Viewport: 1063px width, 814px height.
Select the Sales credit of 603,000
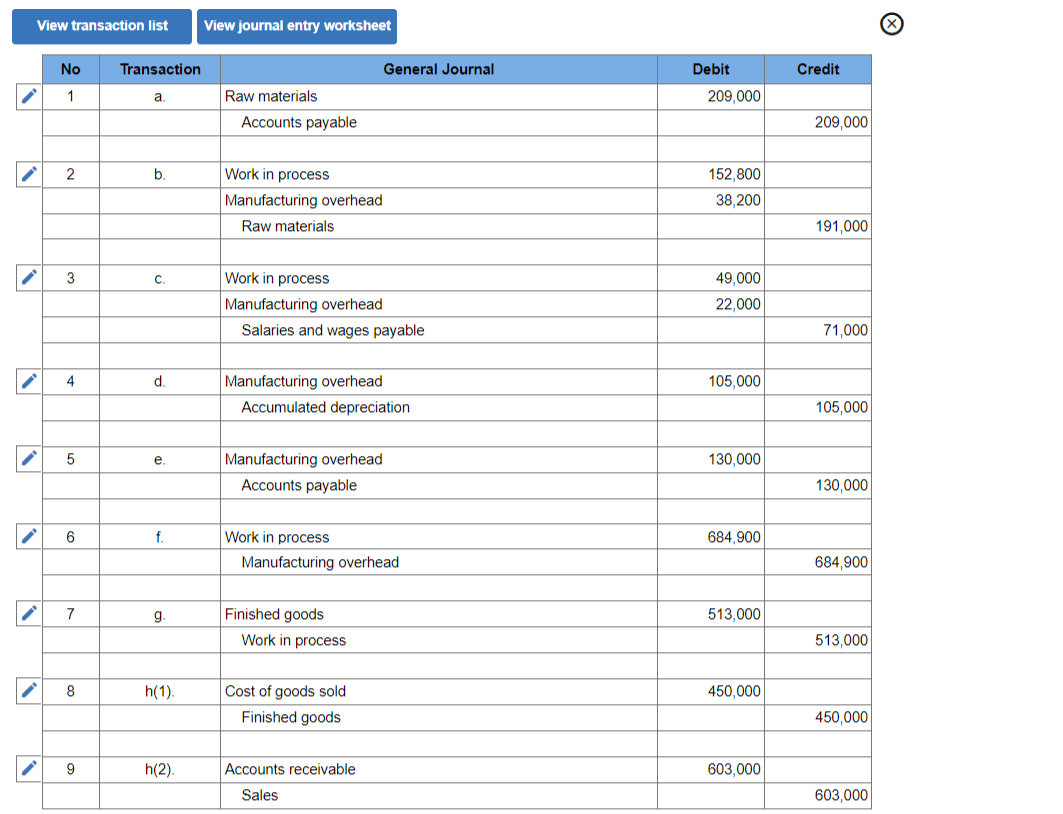click(x=818, y=795)
